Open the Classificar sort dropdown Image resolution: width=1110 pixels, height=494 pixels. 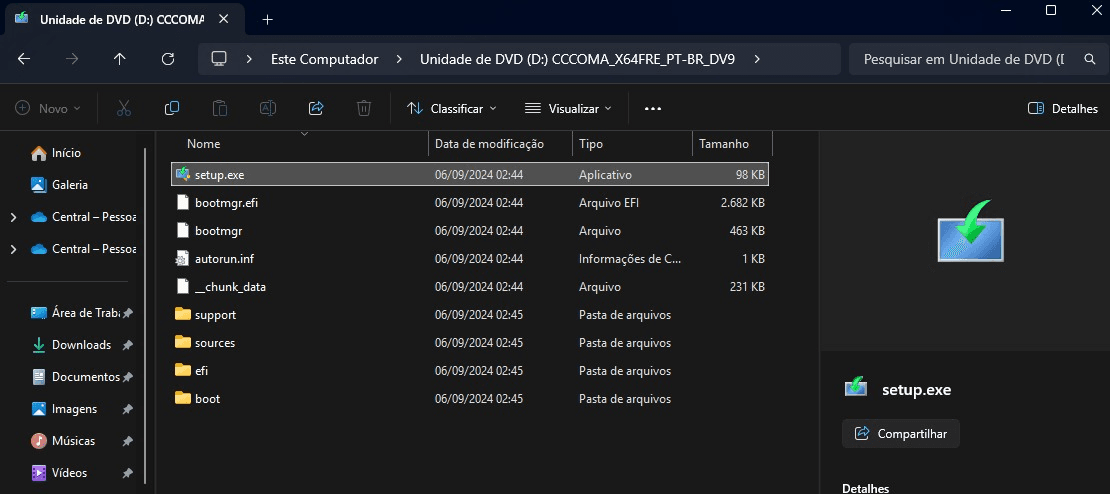pos(452,108)
